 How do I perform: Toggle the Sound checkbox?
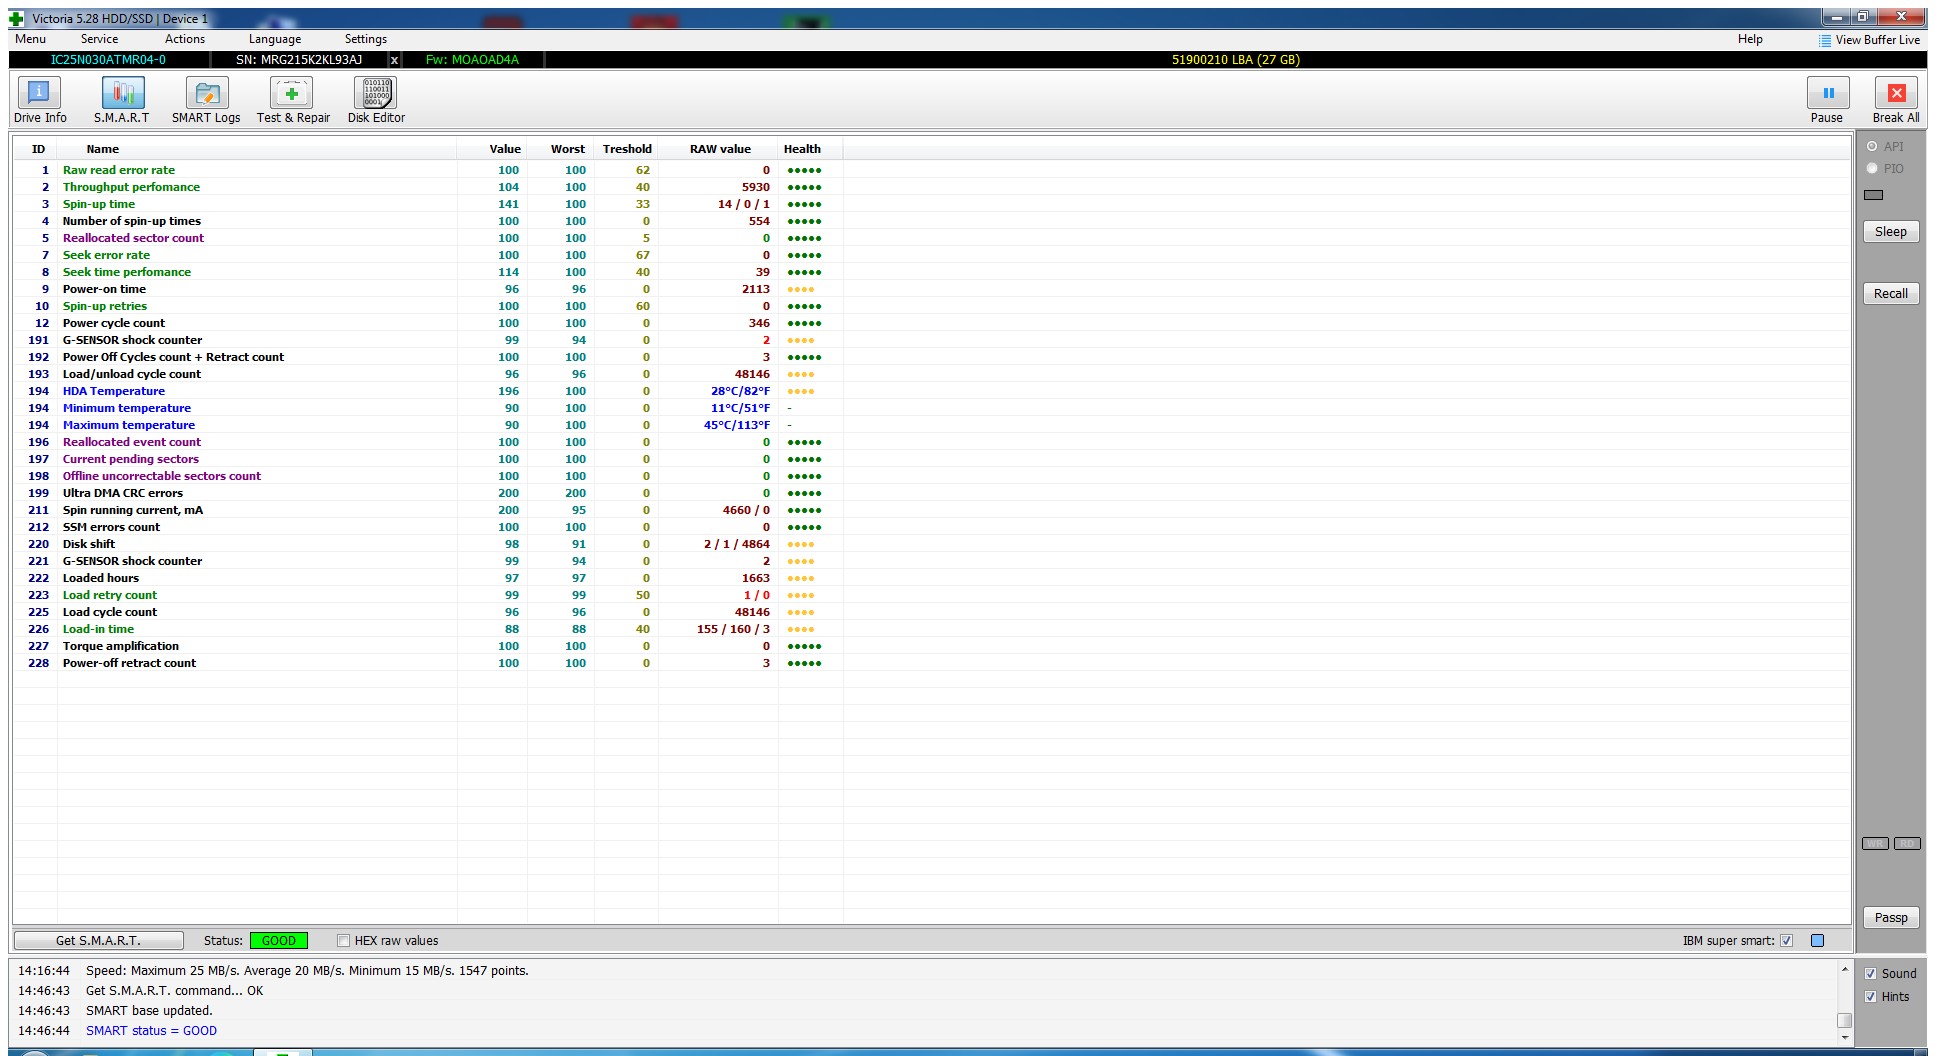1870,973
